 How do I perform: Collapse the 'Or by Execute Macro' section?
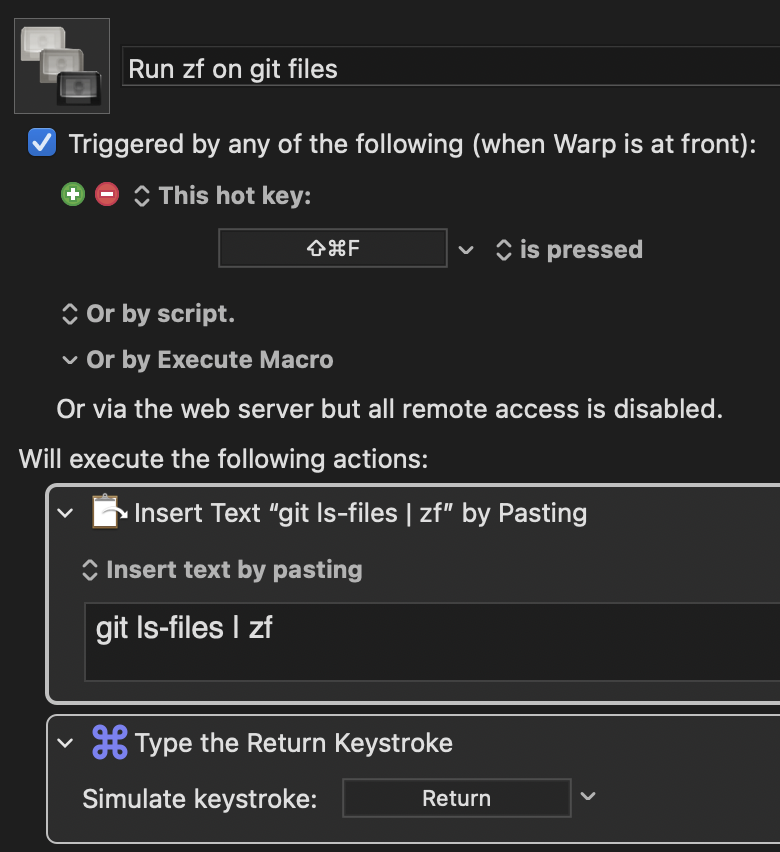click(68, 360)
